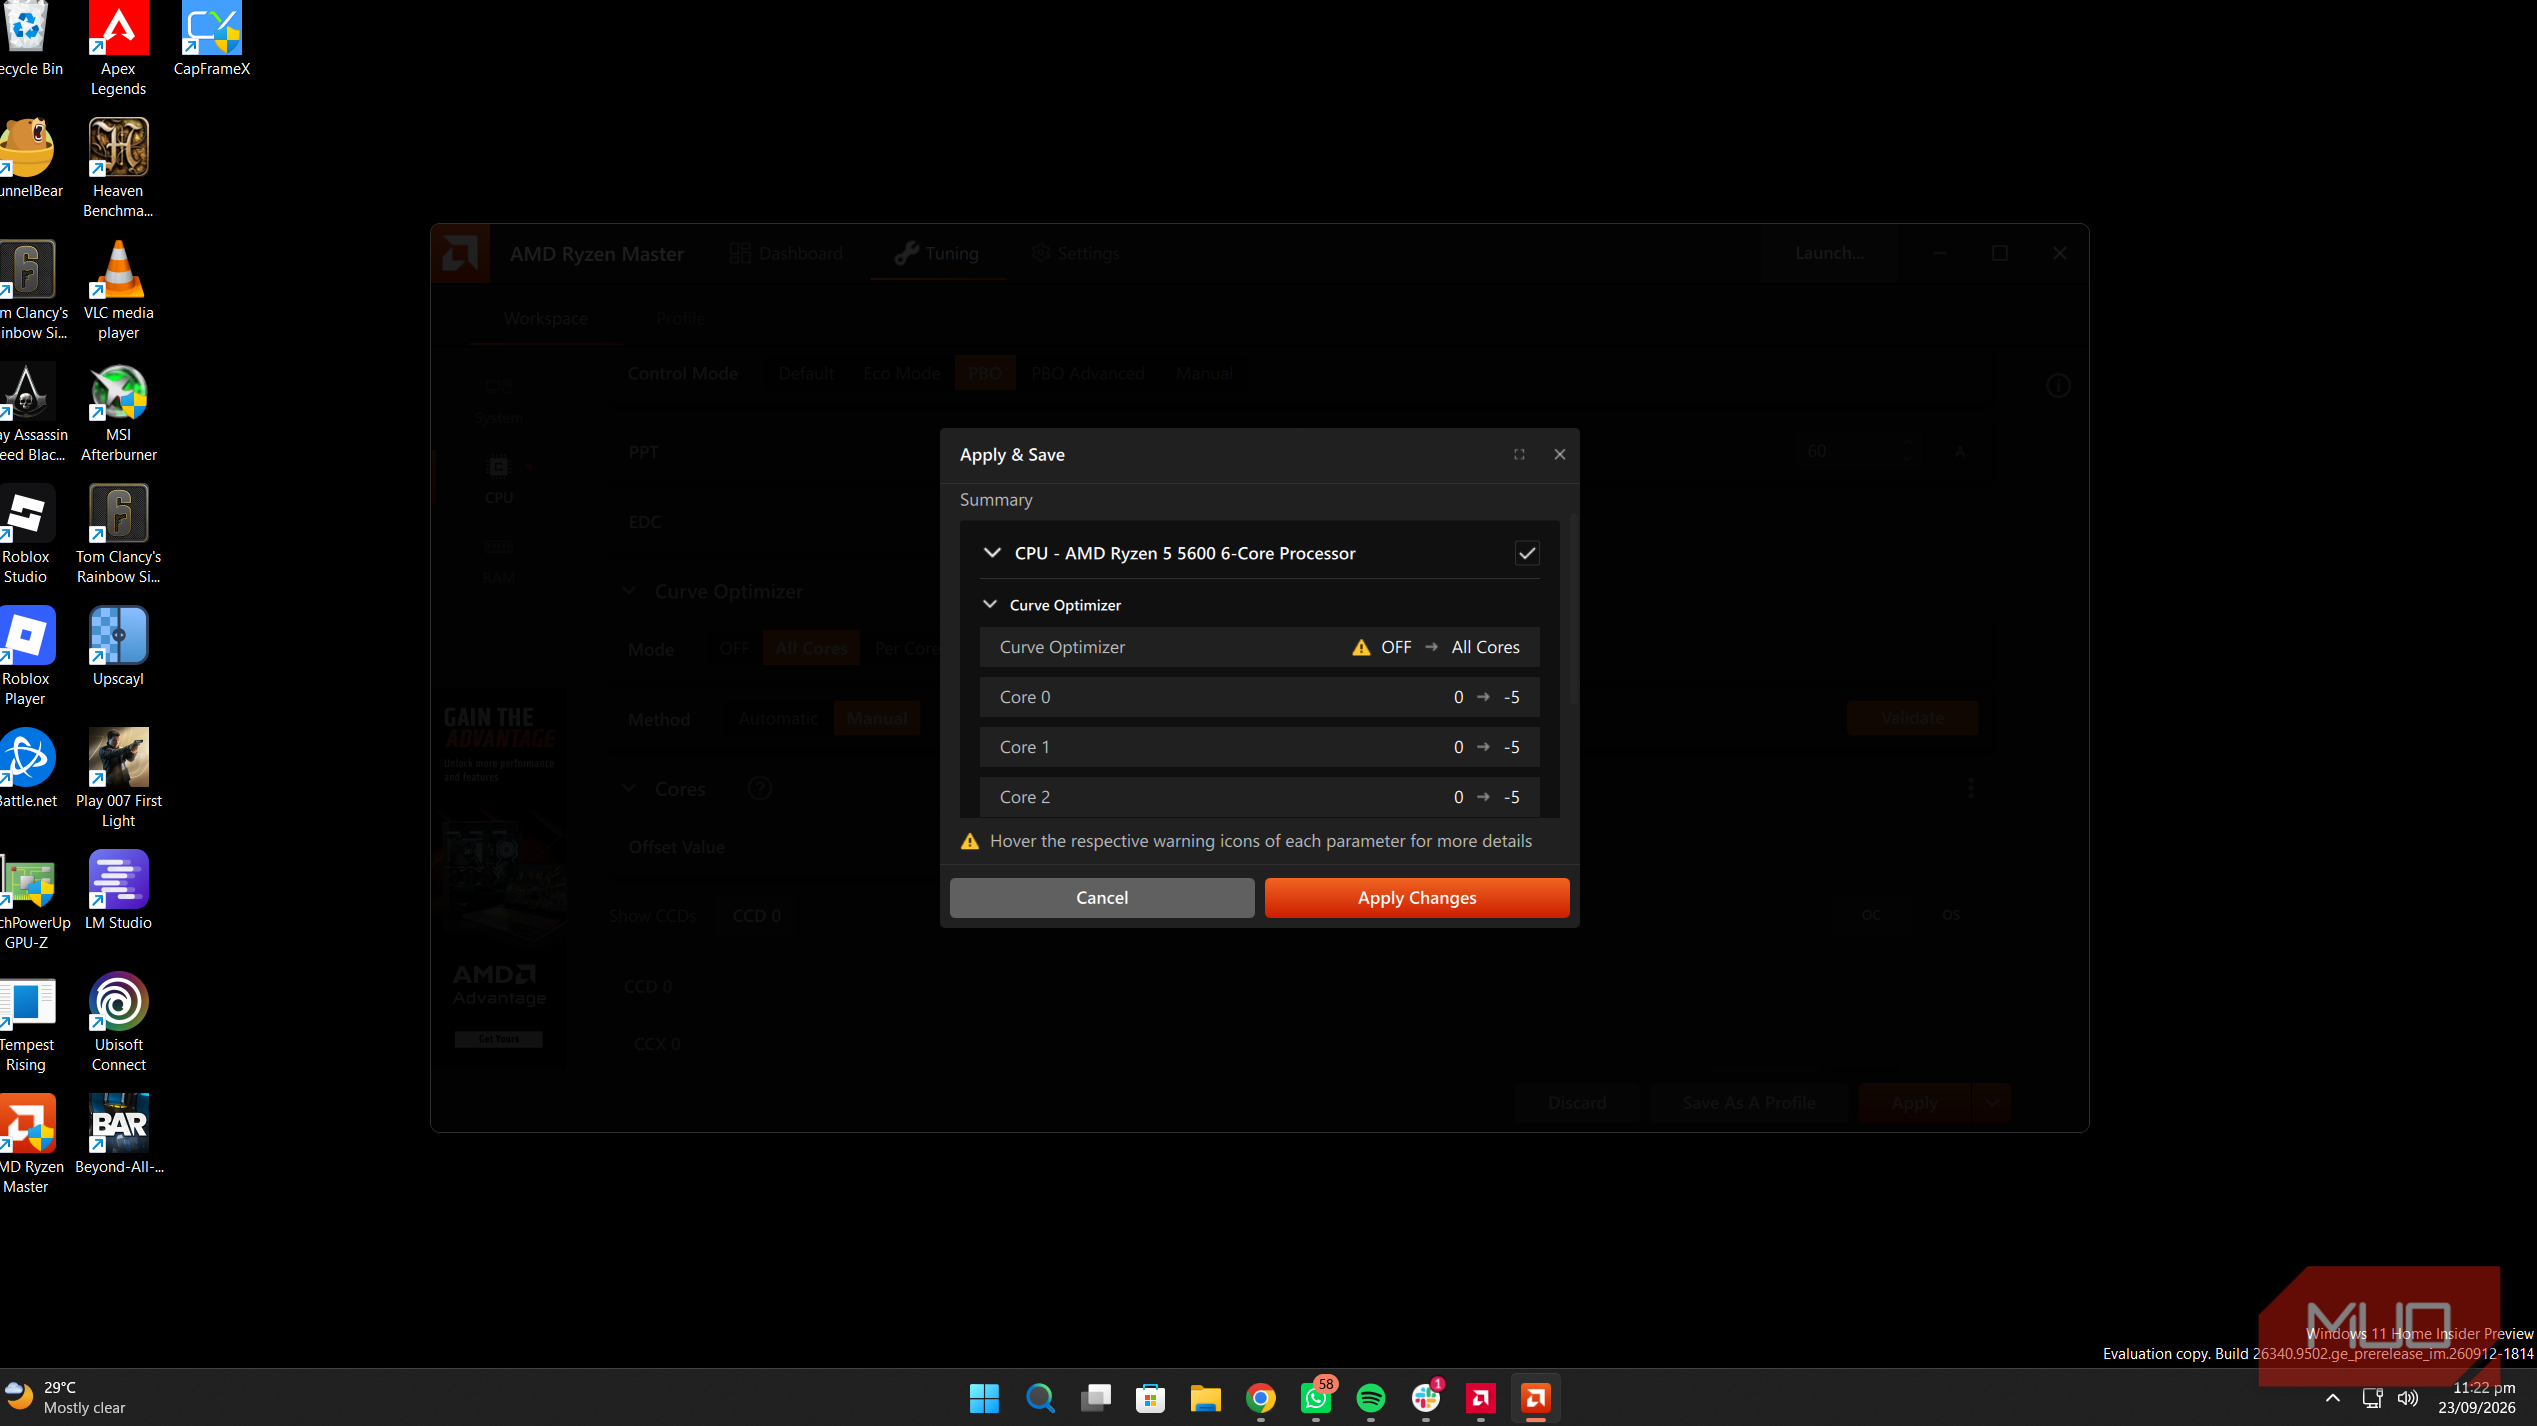The height and width of the screenshot is (1426, 2537).
Task: Select the Core 2 summary row
Action: [1259, 797]
